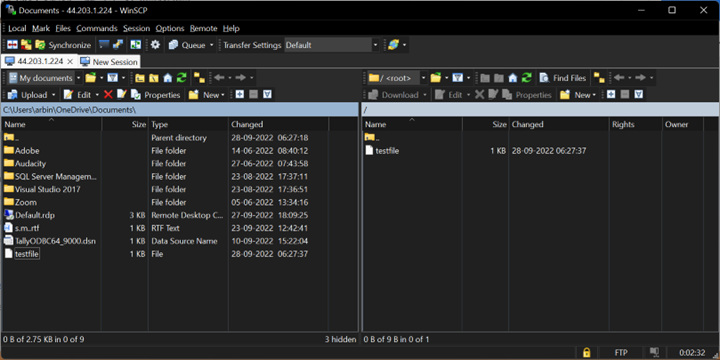Select the Adobe folder in local panel
The image size is (720, 360).
point(22,151)
